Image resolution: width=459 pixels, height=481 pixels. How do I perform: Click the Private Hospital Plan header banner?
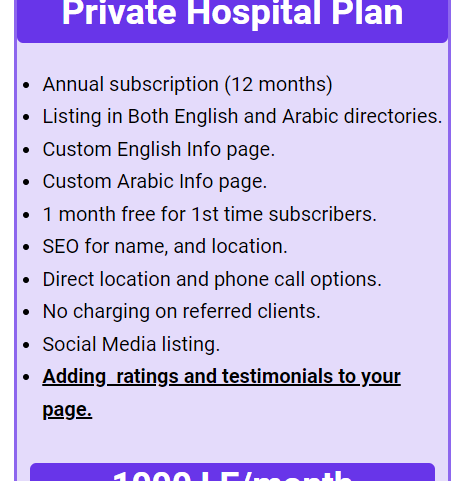232,21
